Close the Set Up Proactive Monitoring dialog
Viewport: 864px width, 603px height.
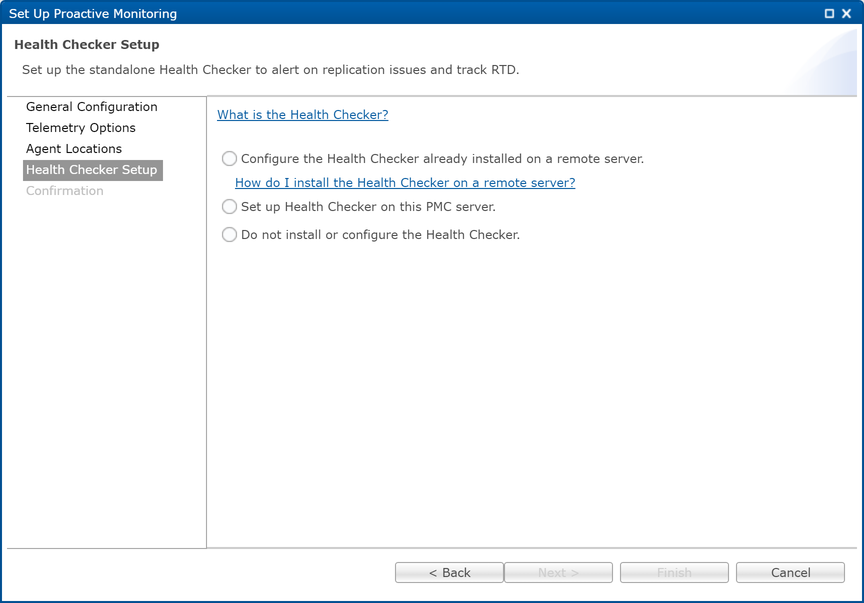coord(847,13)
